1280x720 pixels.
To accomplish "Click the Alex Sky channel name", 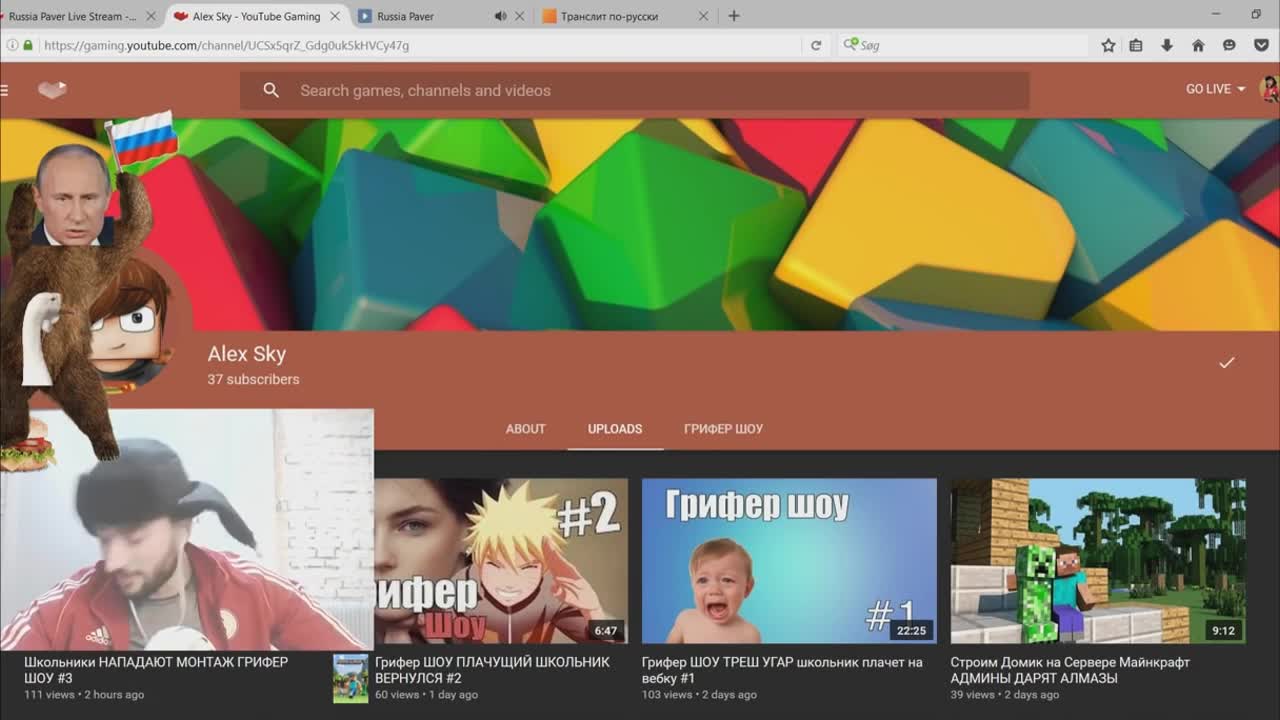I will 247,354.
